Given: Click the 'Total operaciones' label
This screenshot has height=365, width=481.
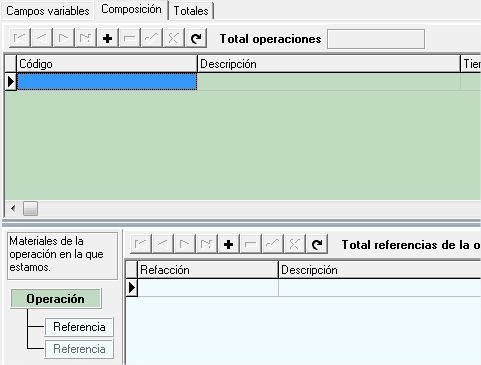Looking at the screenshot, I should (270, 39).
